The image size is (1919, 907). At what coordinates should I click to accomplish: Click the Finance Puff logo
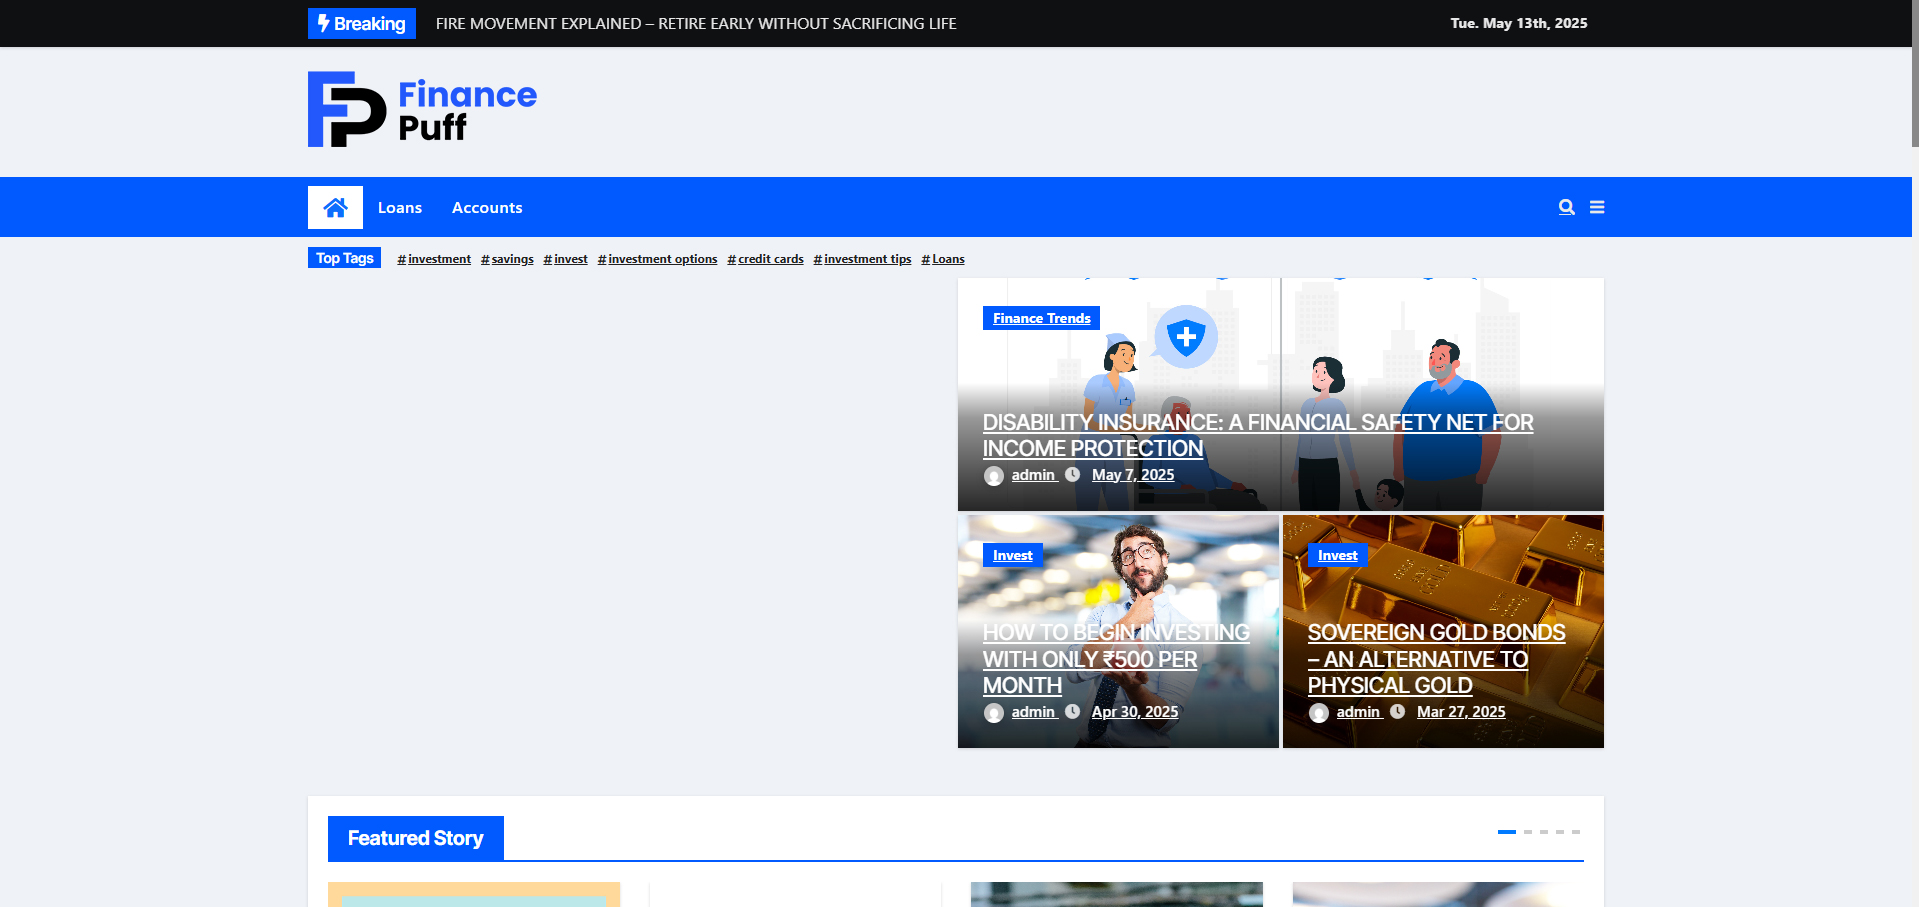[x=422, y=110]
